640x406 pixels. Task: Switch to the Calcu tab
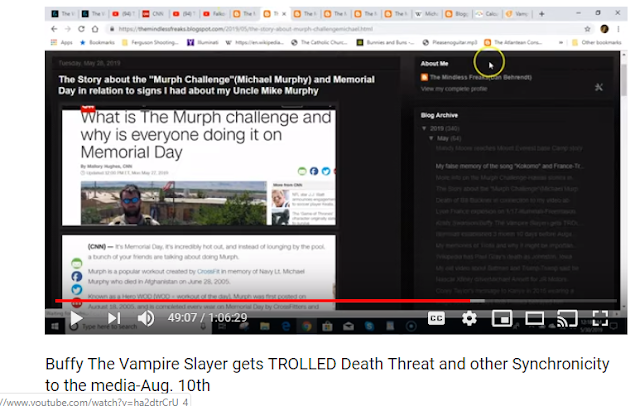(x=487, y=14)
